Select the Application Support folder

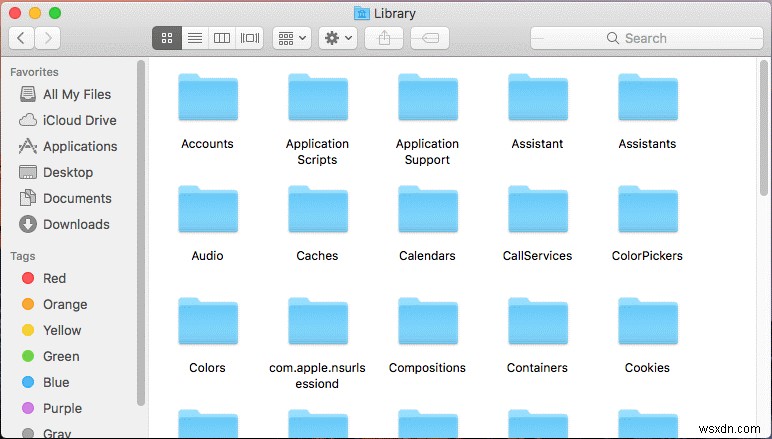[x=427, y=98]
